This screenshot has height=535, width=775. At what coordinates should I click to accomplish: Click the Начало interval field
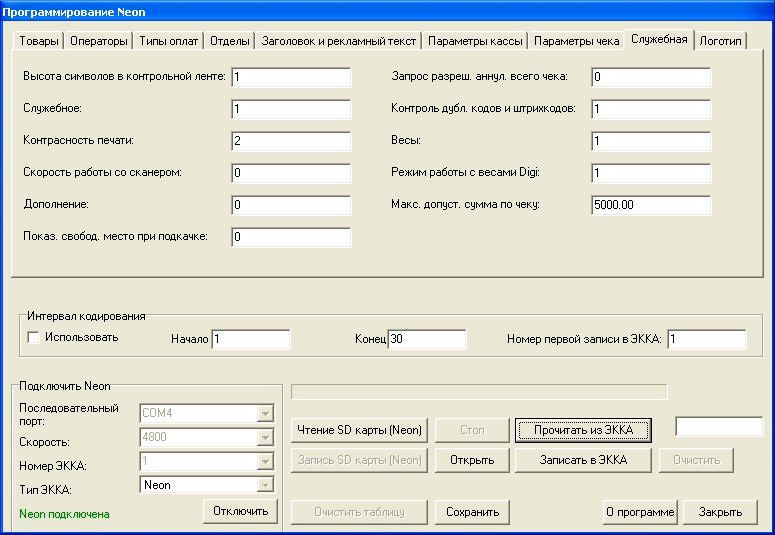tap(251, 340)
